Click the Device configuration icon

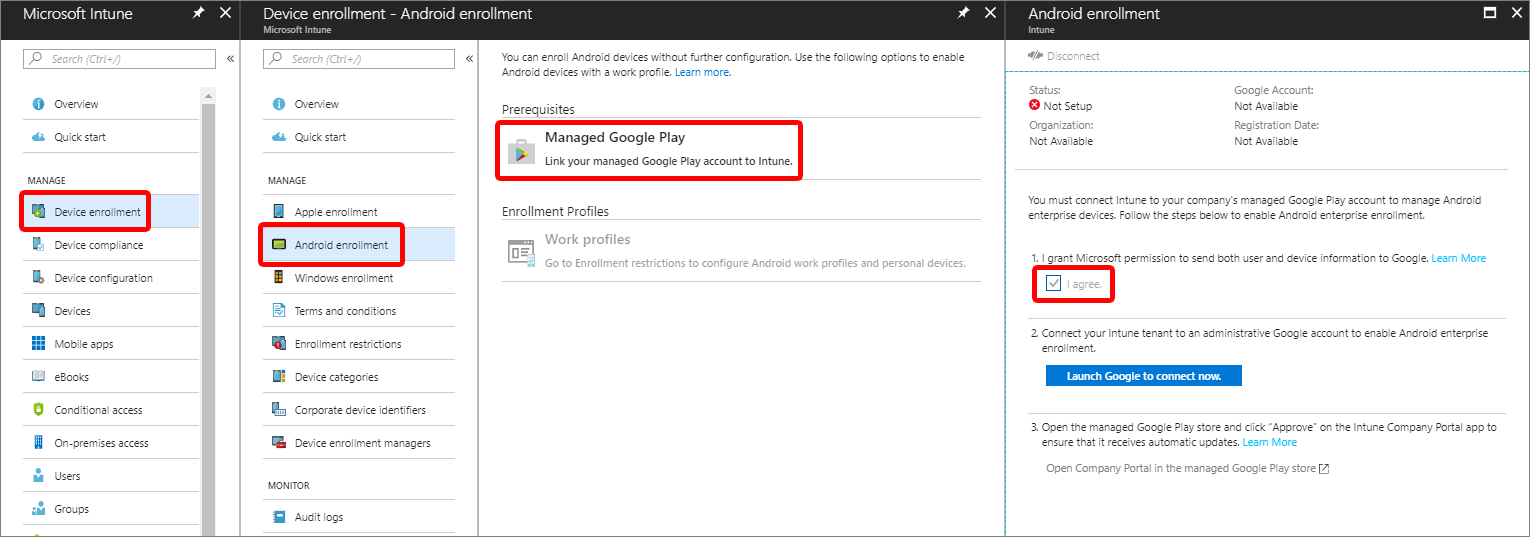click(38, 278)
